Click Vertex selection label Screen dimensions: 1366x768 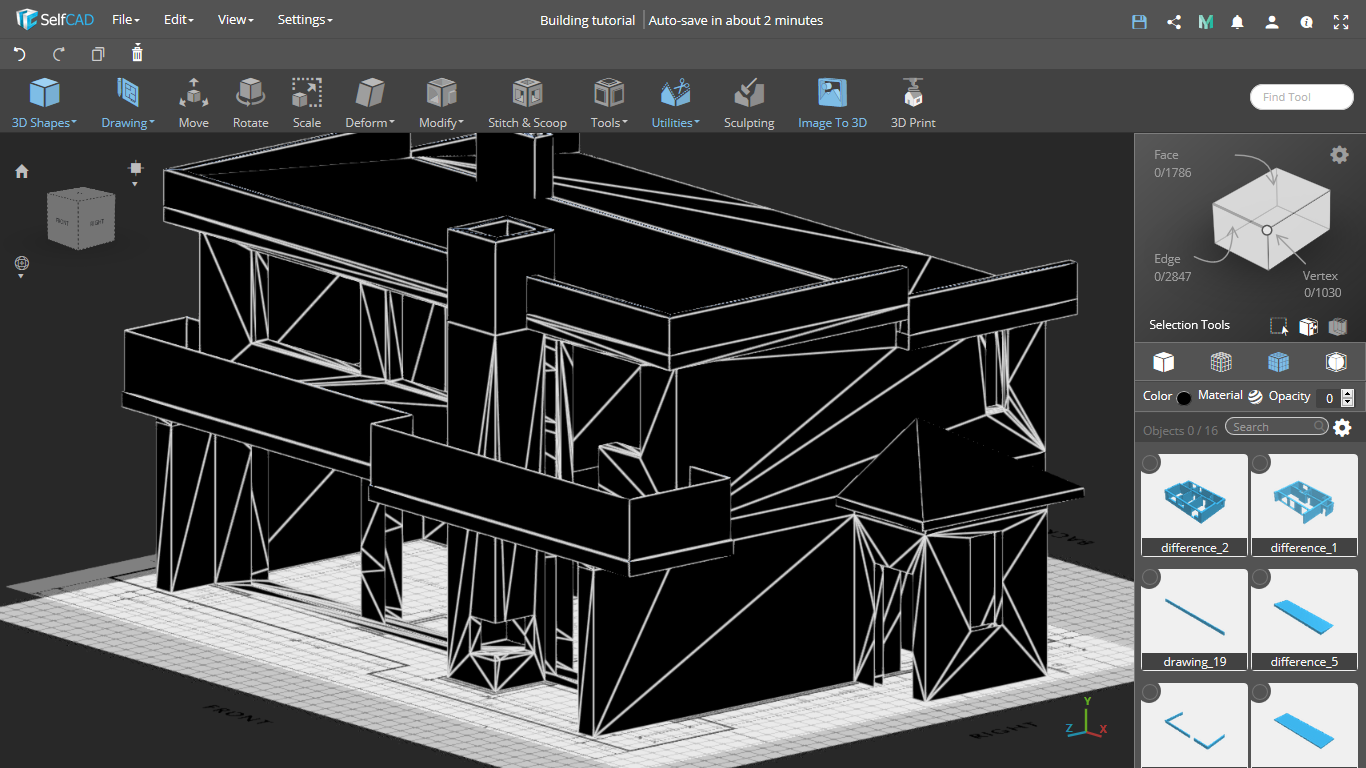[1321, 276]
